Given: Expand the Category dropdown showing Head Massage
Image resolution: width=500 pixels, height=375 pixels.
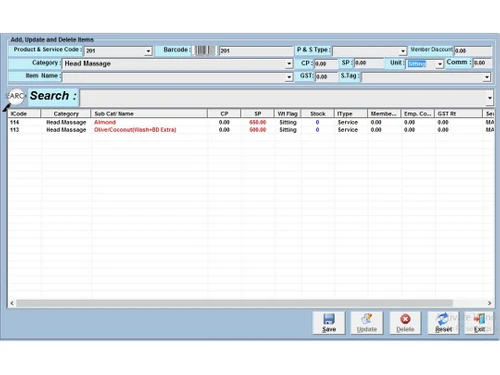Looking at the screenshot, I should click(289, 64).
